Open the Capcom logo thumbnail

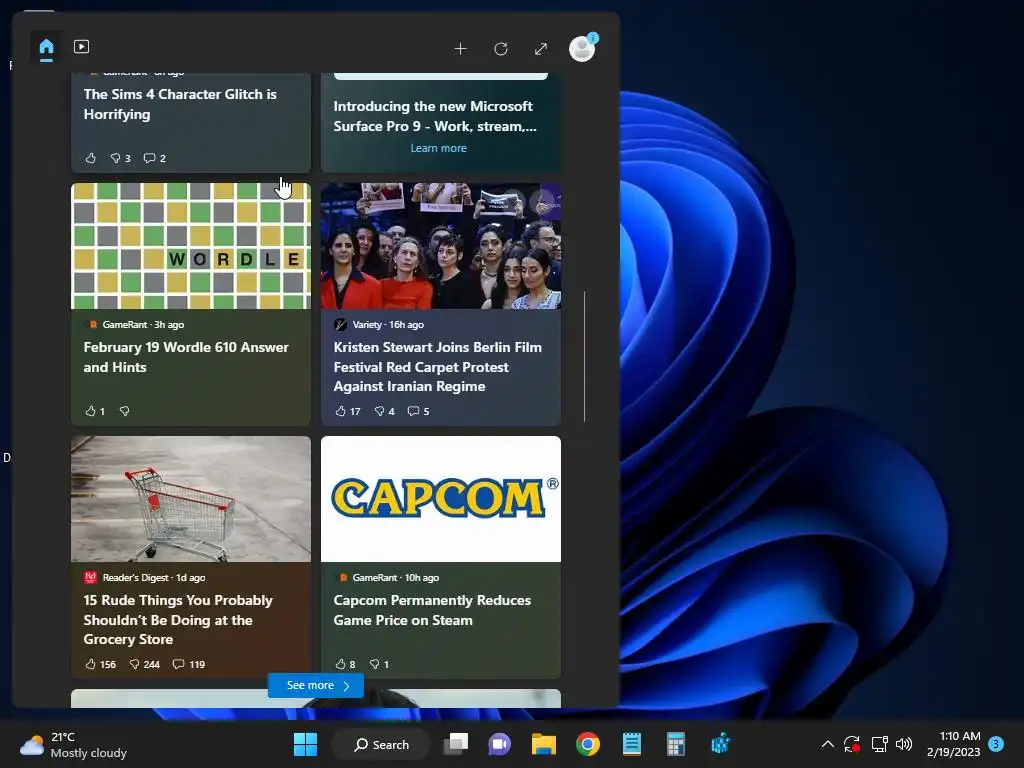[441, 499]
